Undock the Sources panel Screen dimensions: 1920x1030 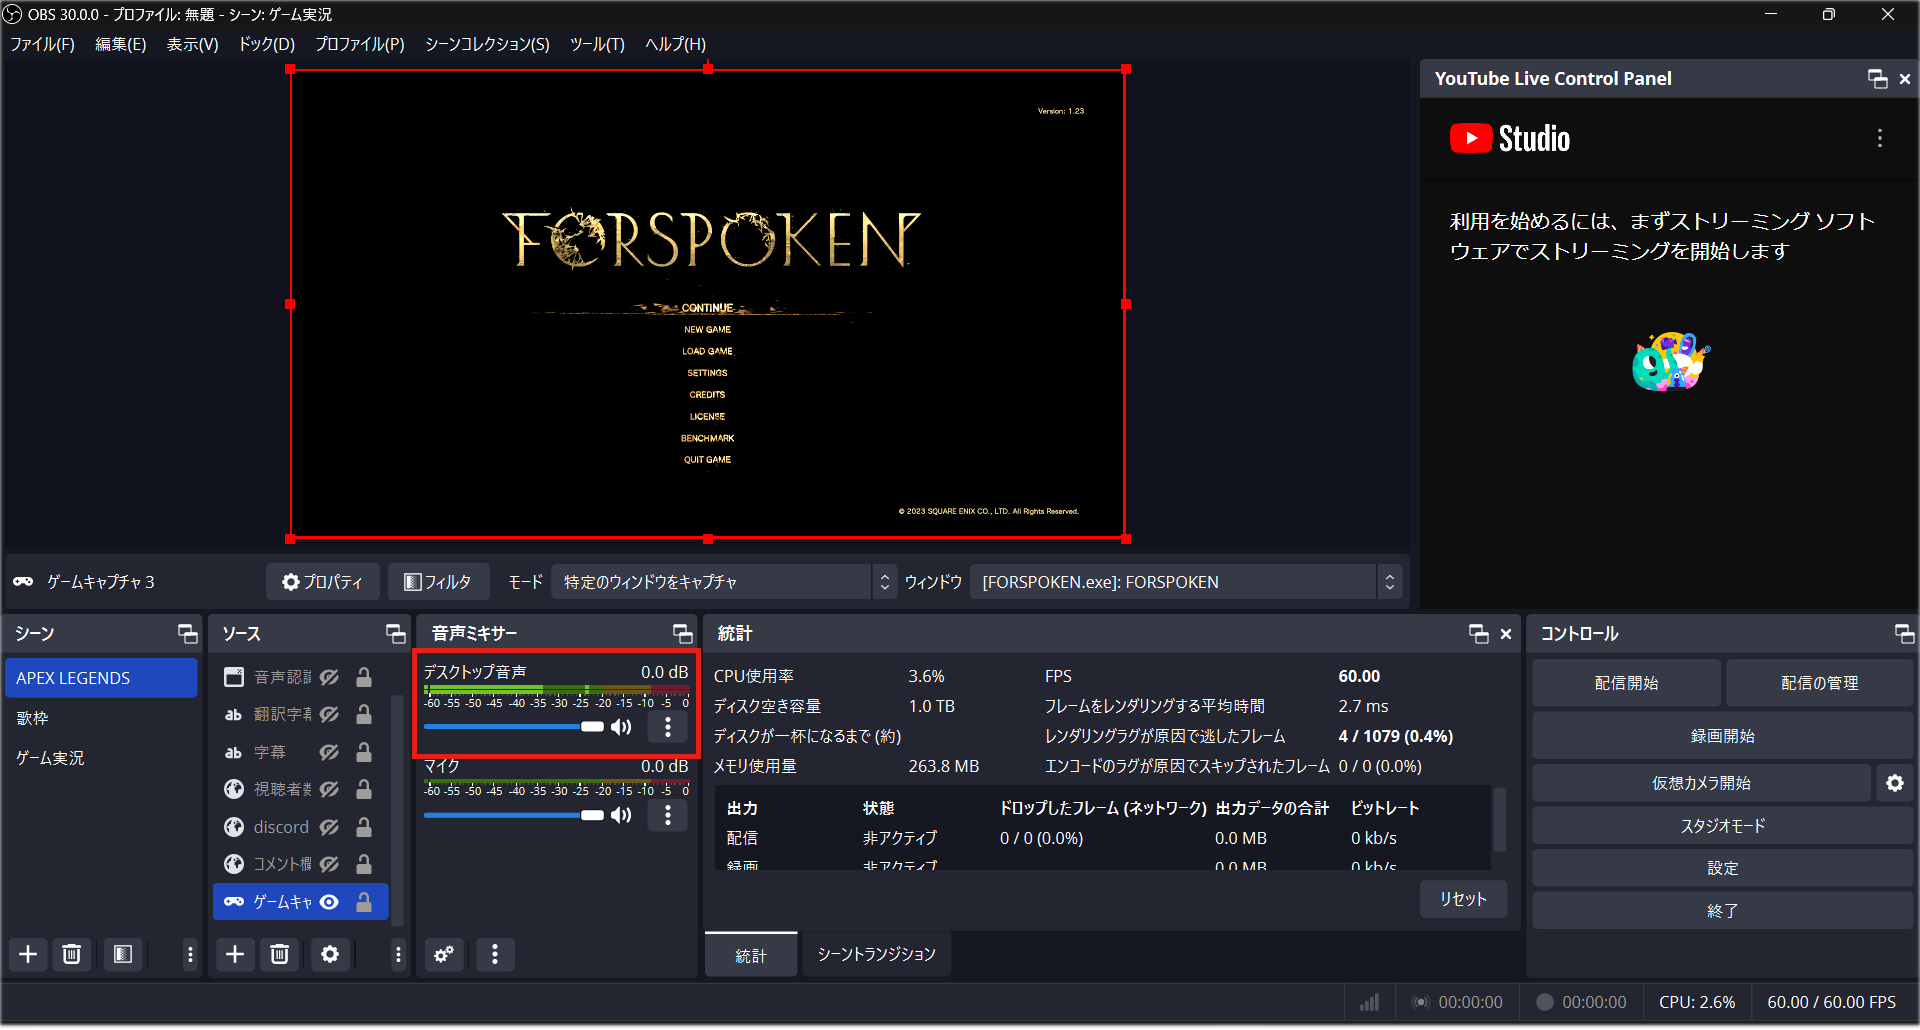click(396, 634)
